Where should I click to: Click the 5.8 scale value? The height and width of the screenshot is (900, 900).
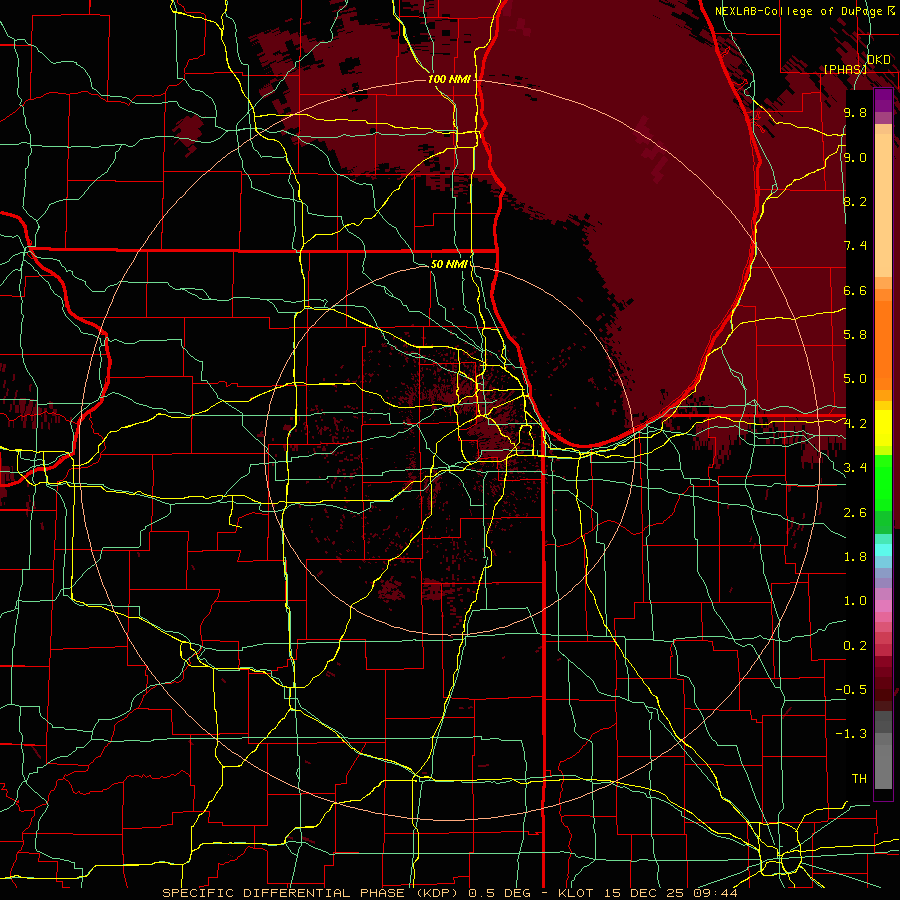[855, 335]
